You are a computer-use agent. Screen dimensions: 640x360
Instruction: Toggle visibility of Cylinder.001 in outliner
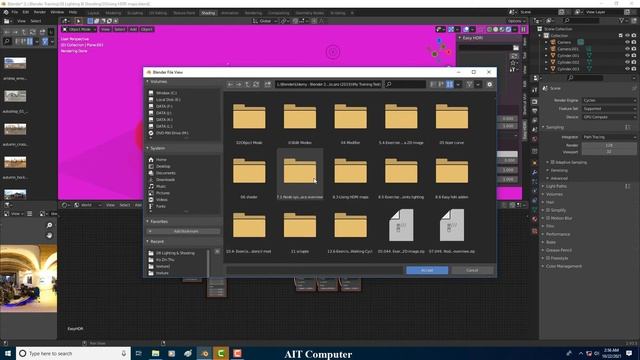[x=627, y=56]
